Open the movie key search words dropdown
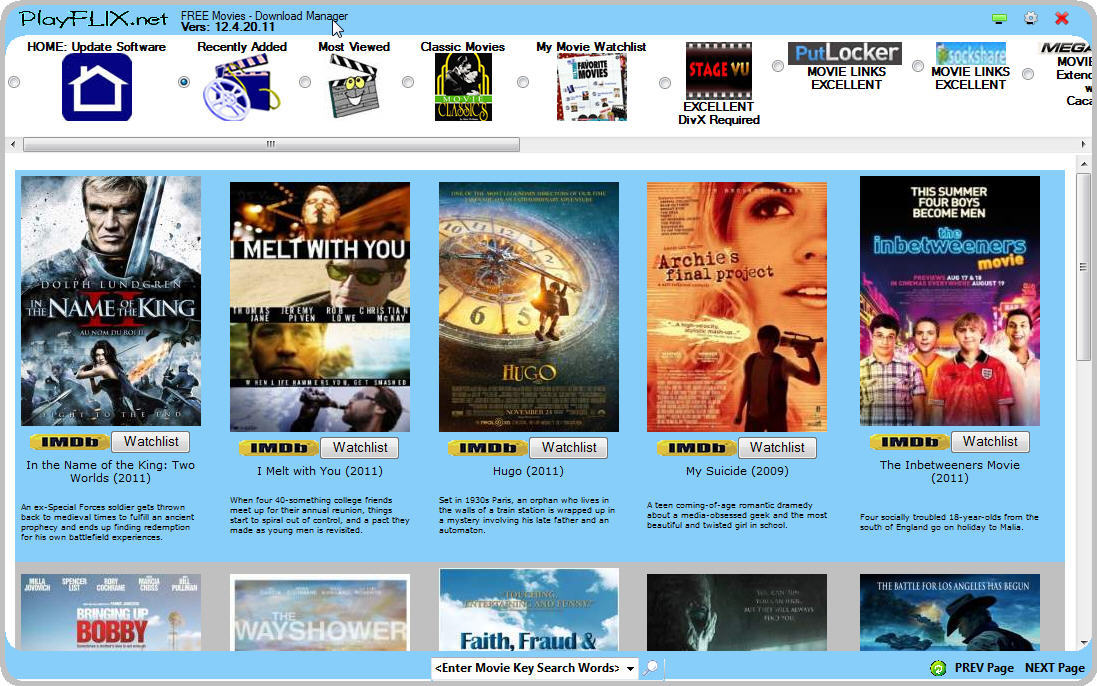Viewport: 1097px width, 686px height. [x=630, y=667]
